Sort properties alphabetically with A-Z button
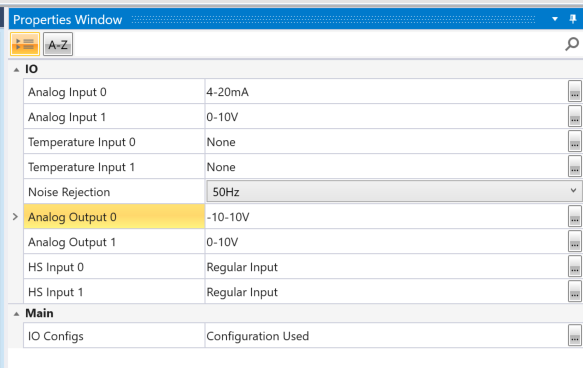Viewport: 583px width, 368px height. [x=58, y=44]
